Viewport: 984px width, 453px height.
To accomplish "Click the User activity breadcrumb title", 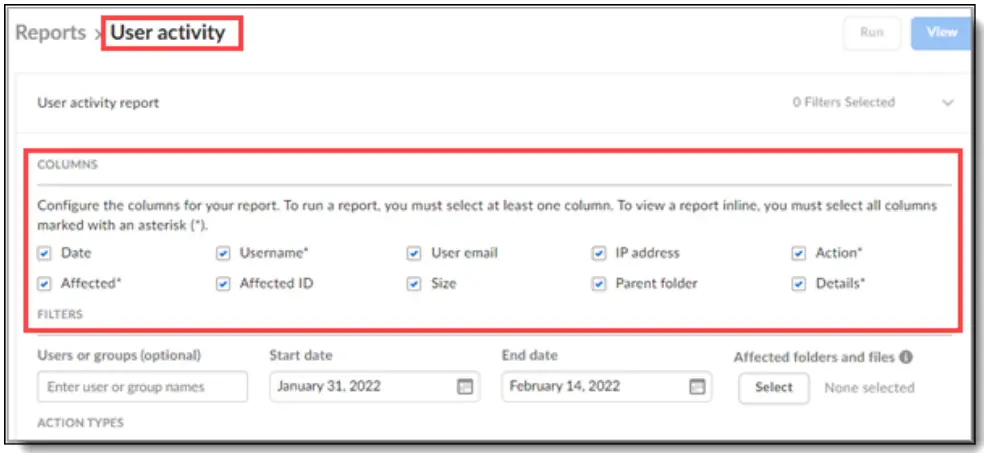I will (168, 33).
